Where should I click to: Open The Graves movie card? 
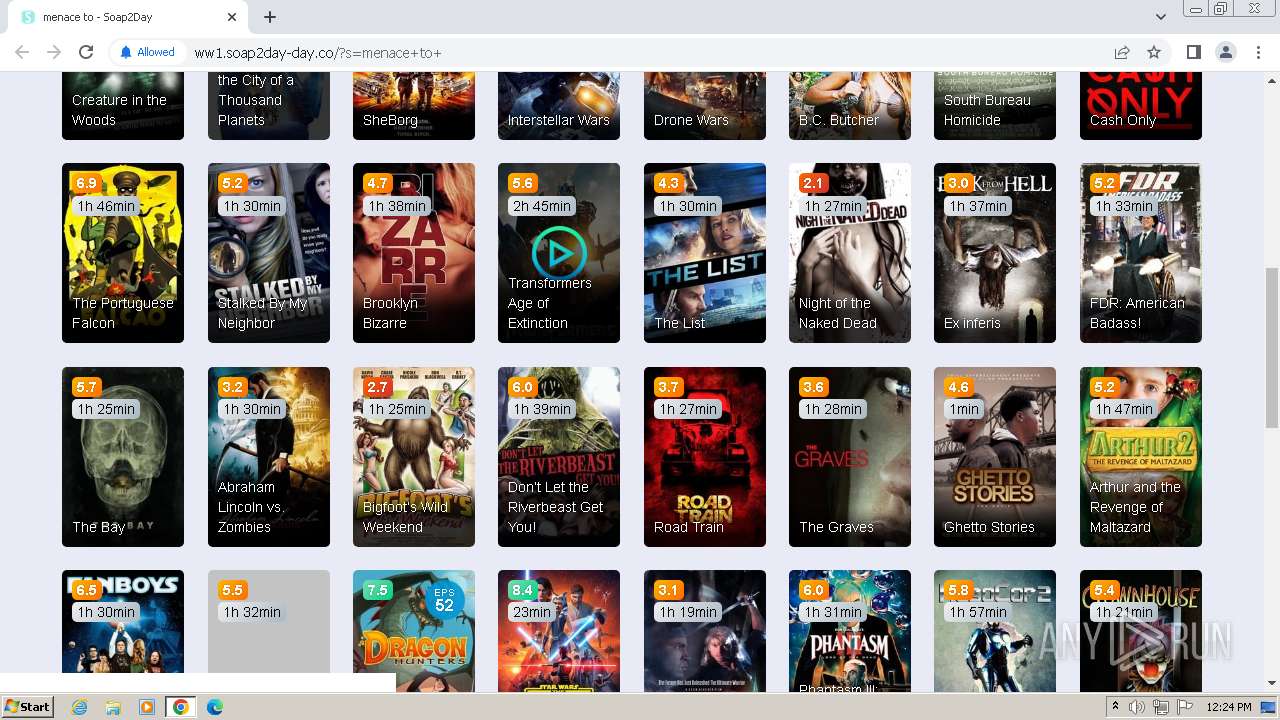pos(850,457)
